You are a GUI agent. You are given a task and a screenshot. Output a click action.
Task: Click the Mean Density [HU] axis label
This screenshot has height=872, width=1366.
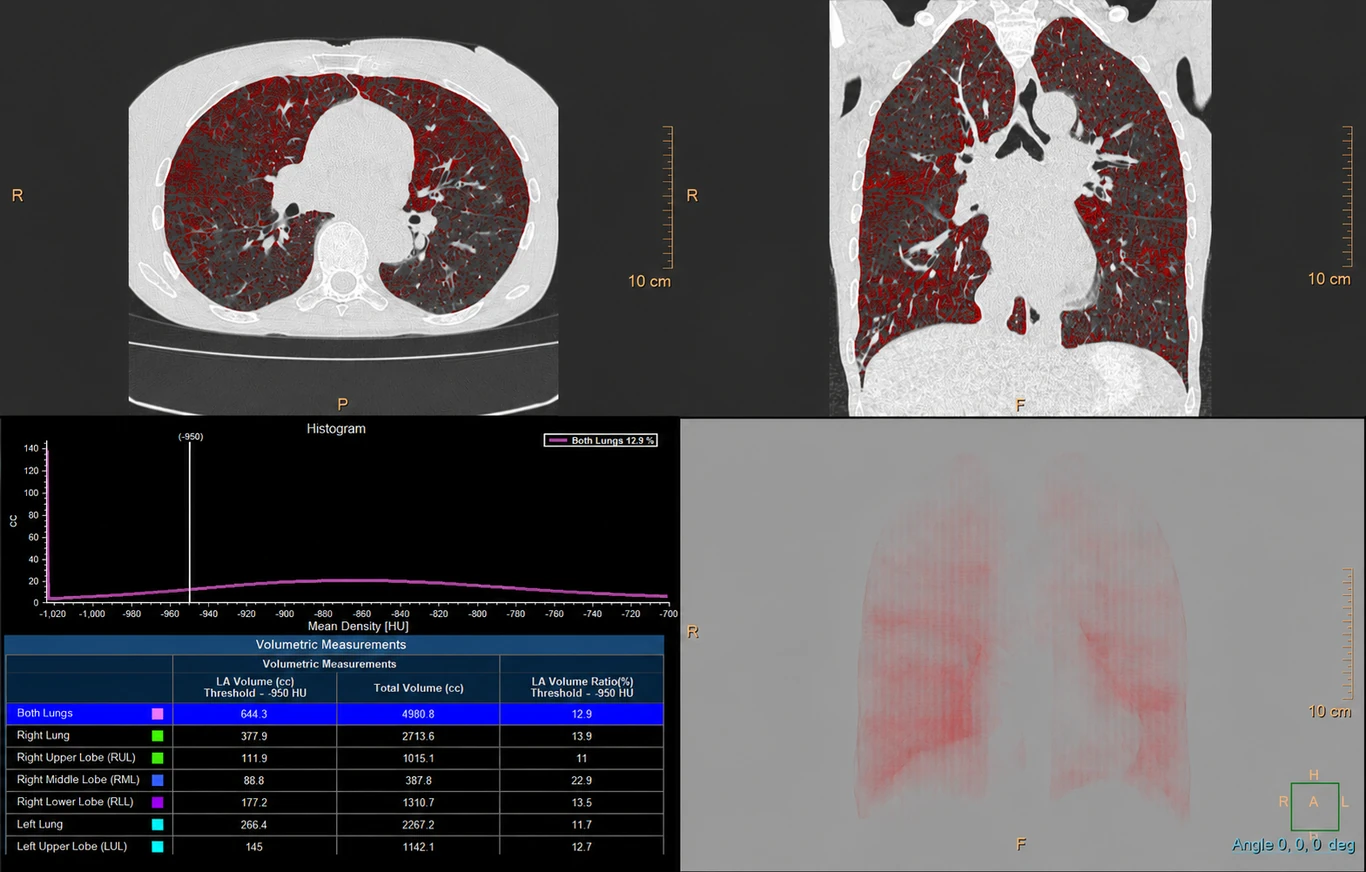358,626
